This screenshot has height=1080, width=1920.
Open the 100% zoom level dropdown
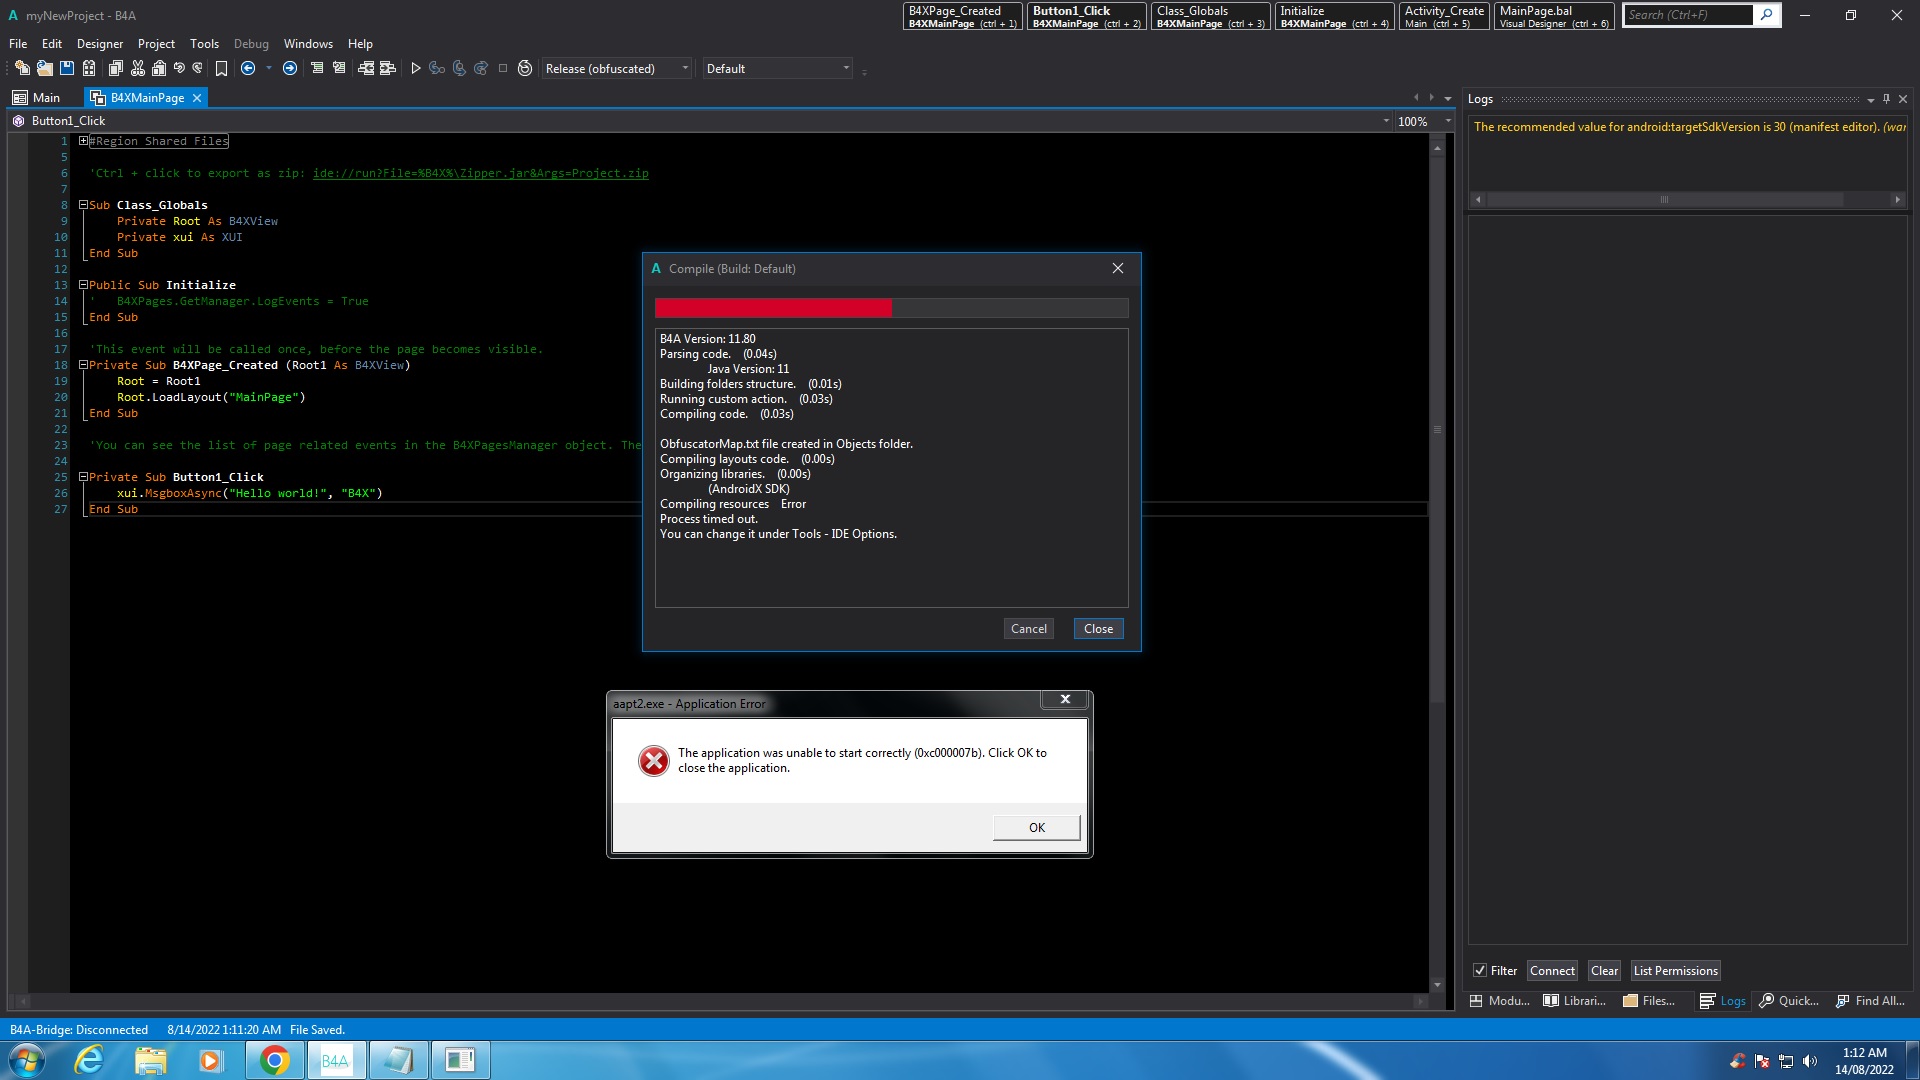pos(1447,121)
